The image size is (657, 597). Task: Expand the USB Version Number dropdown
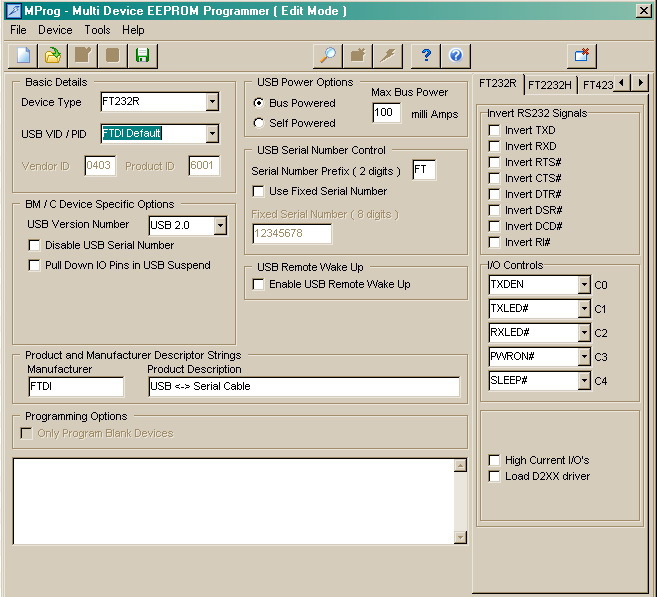[220, 226]
